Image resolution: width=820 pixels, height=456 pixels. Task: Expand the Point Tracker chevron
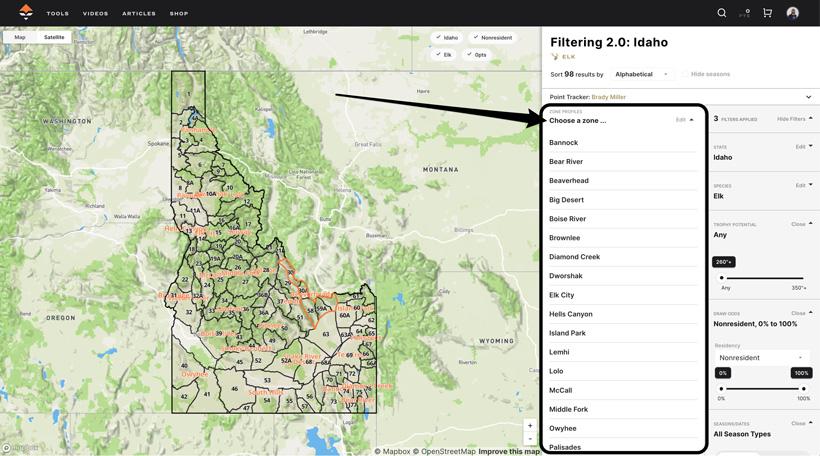coord(808,97)
